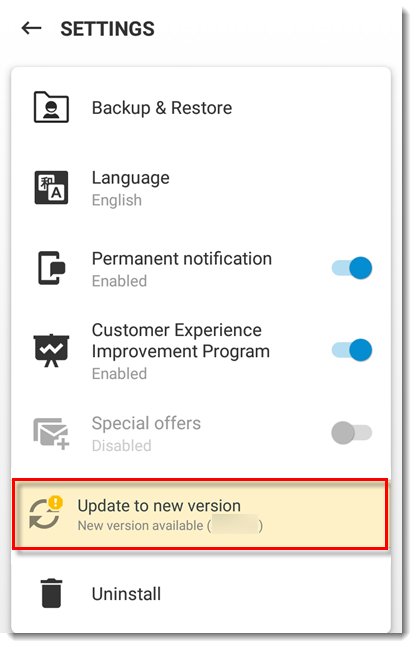Viewport: 417px width, 648px height.
Task: Click the Permanent notification phone icon
Action: pyautogui.click(x=52, y=268)
